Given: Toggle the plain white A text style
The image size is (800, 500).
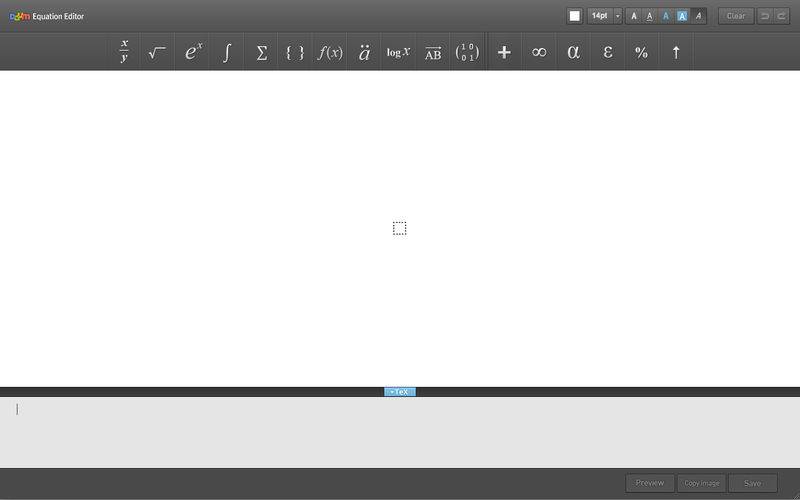Looking at the screenshot, I should point(634,16).
